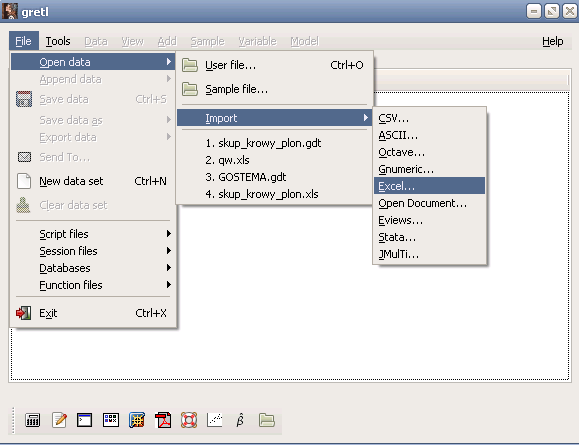
Task: Choose Stata... import option
Action: tap(429, 237)
